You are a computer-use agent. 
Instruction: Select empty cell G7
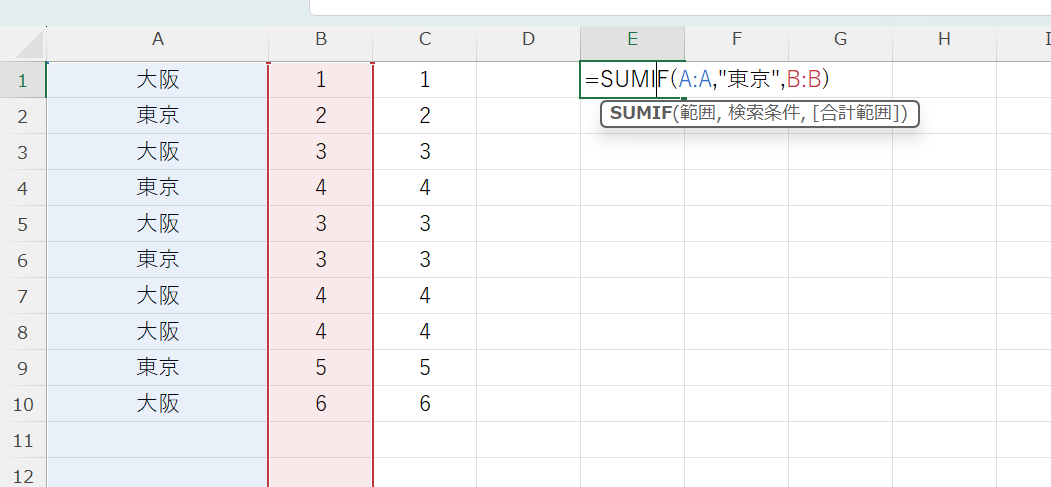pyautogui.click(x=840, y=296)
